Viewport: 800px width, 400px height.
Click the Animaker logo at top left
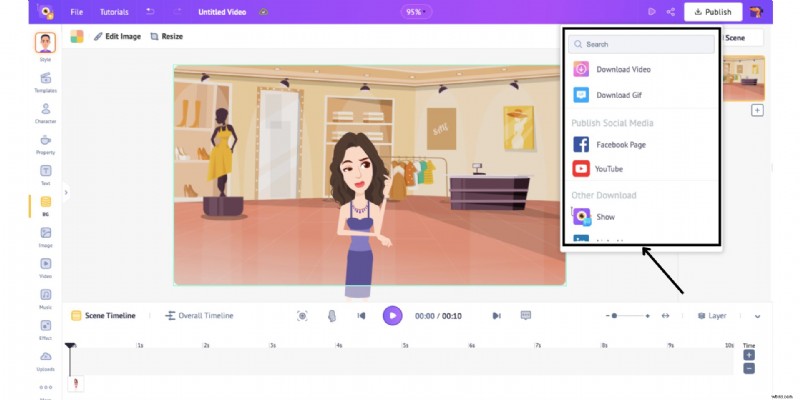[46, 12]
